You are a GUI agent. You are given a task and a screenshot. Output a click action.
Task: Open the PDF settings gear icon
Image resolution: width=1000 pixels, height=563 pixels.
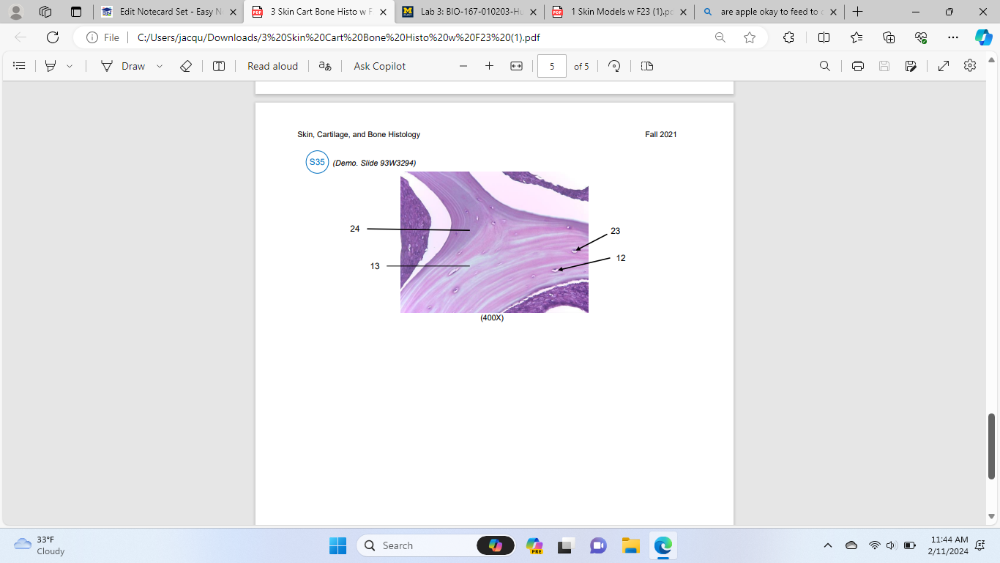tap(969, 66)
